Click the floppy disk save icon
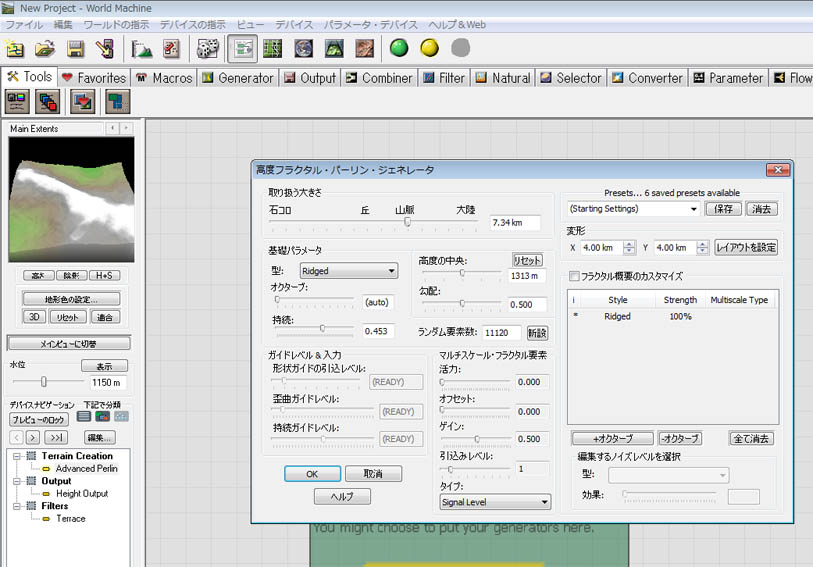The width and height of the screenshot is (813, 567). point(75,48)
